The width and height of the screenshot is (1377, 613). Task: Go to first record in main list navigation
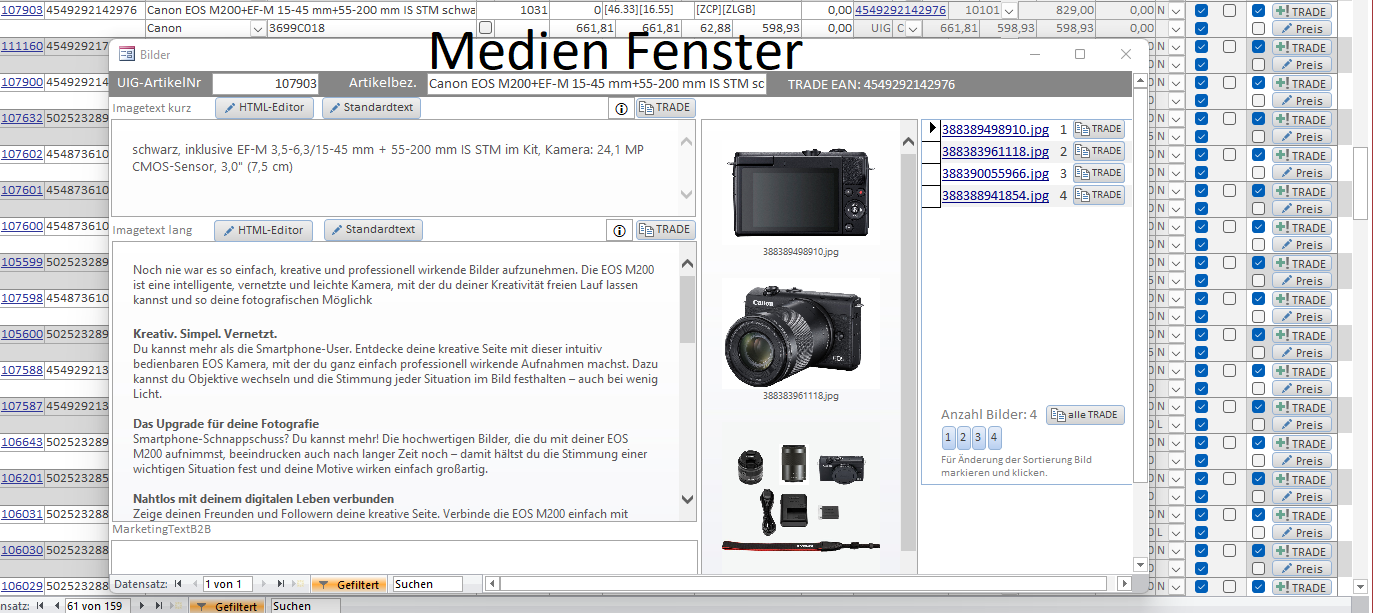coord(41,606)
